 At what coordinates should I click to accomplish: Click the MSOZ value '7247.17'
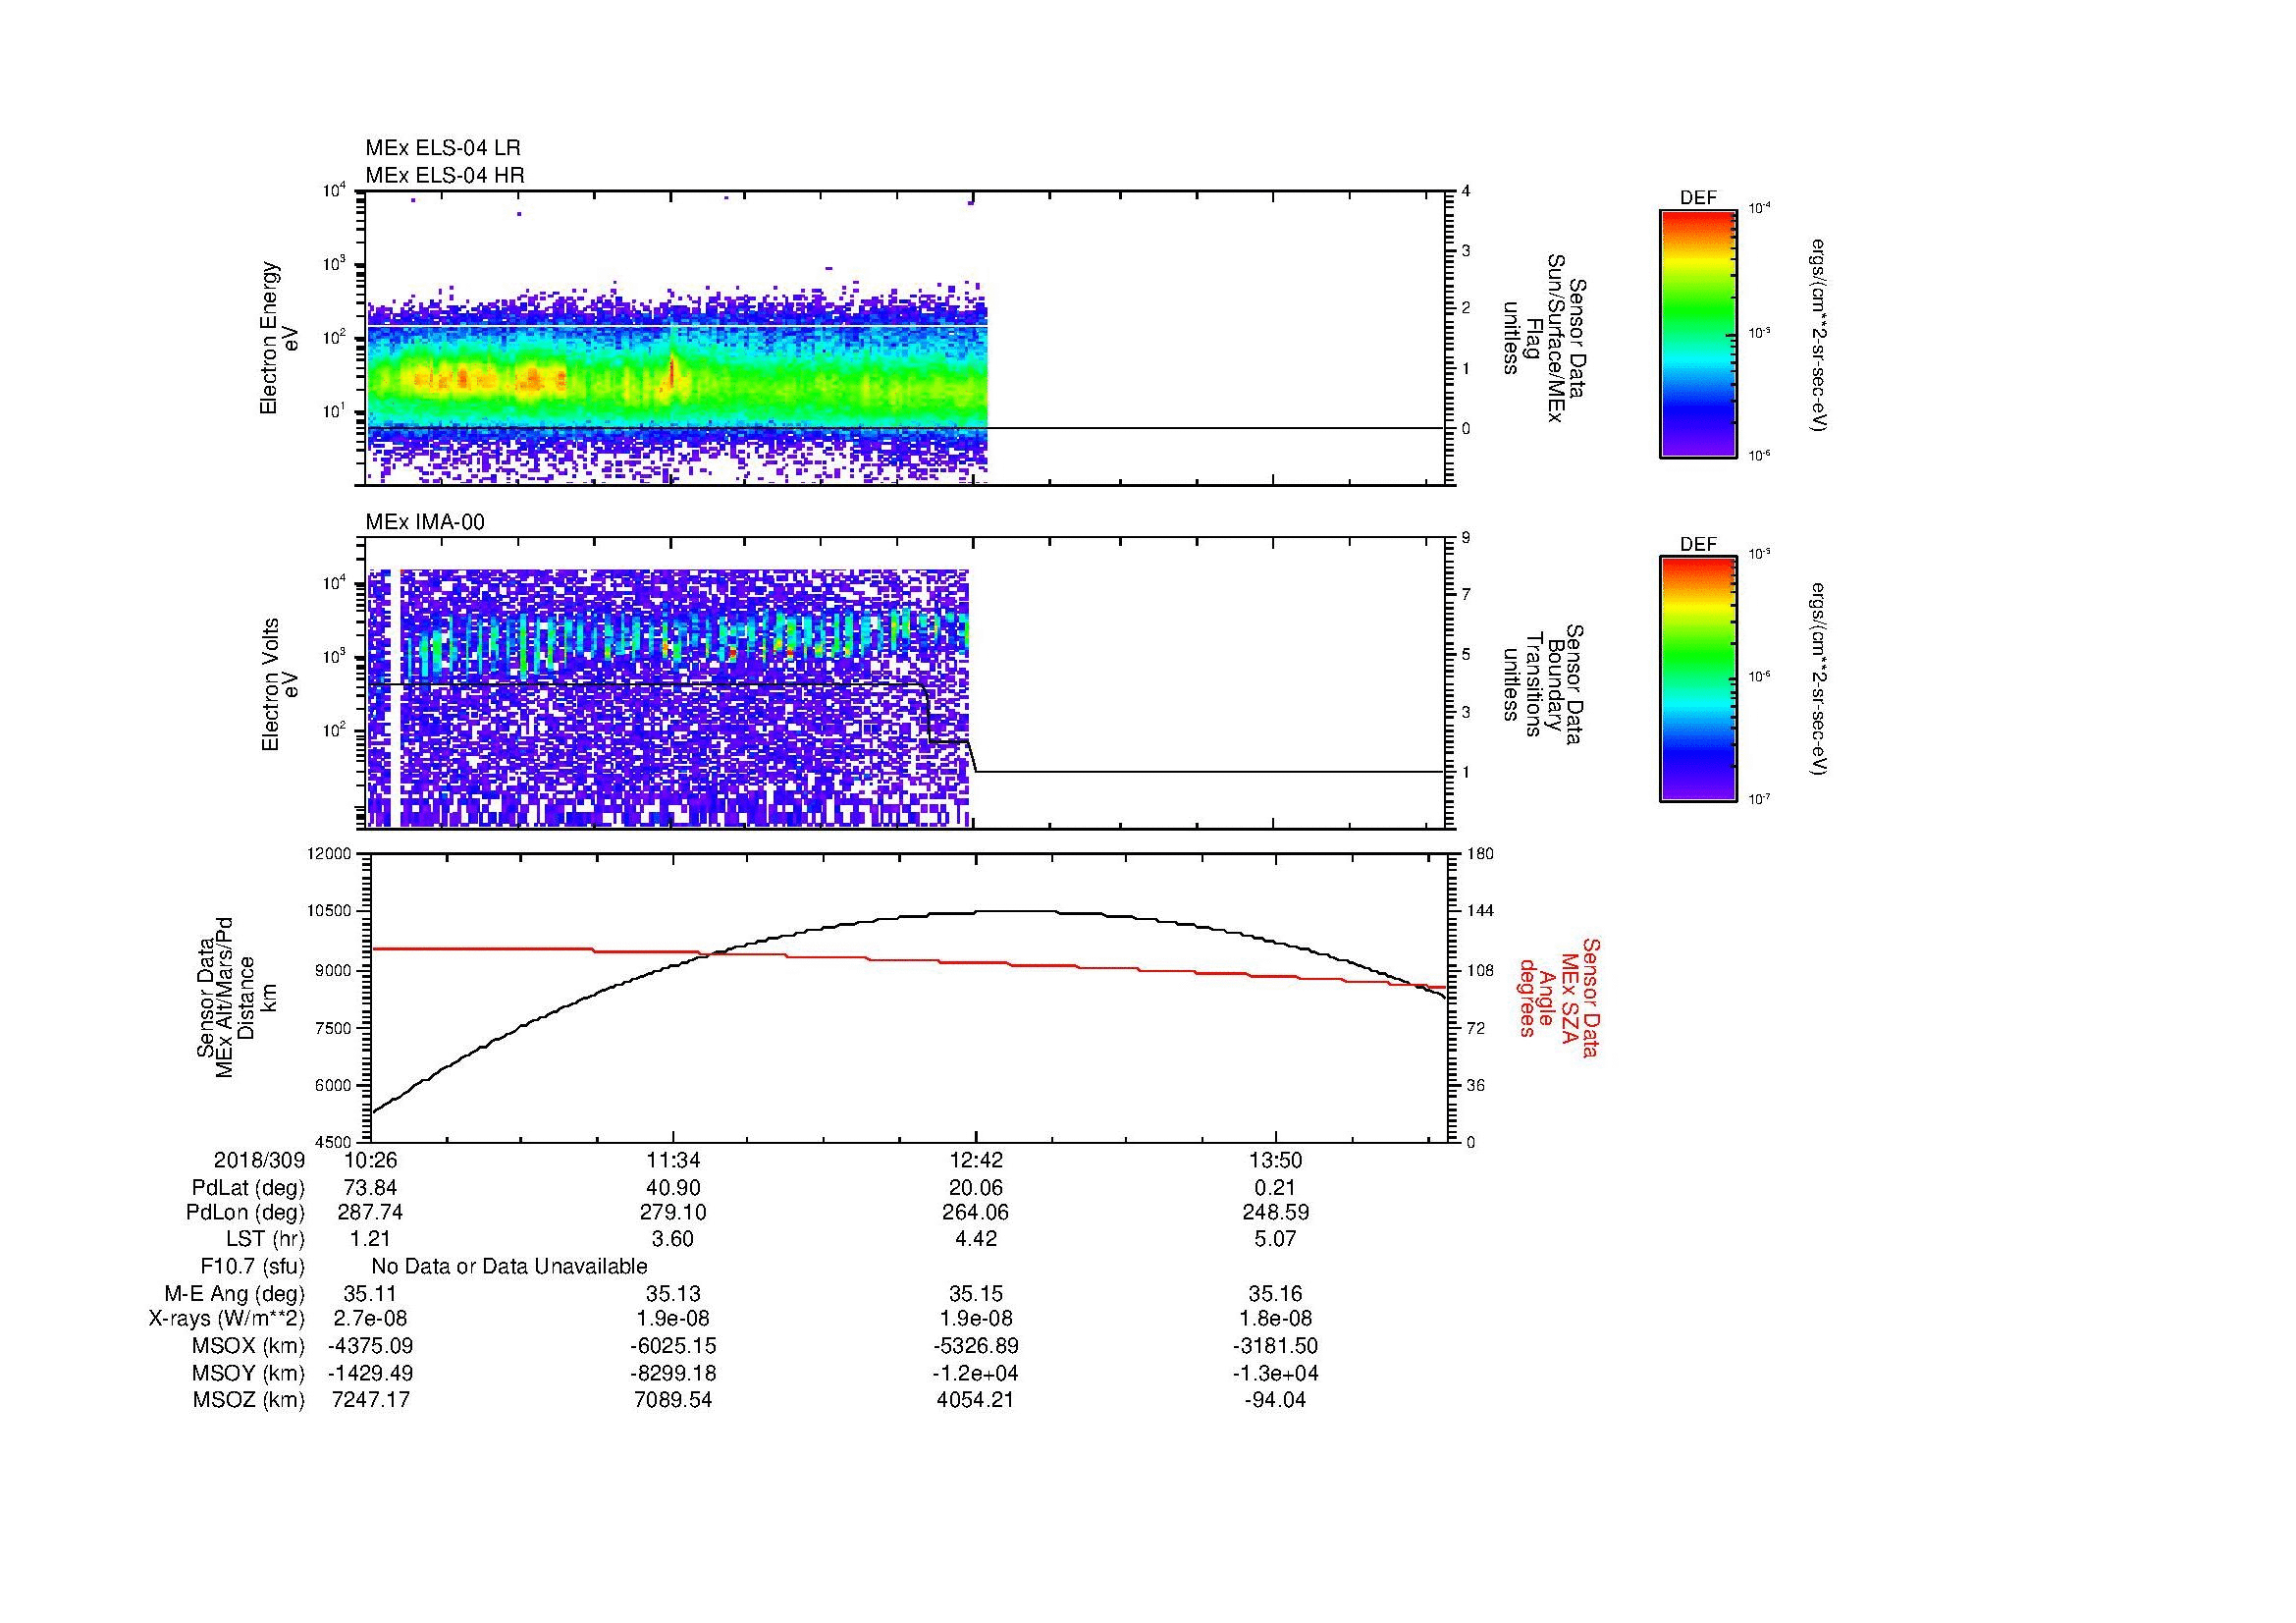[371, 1400]
